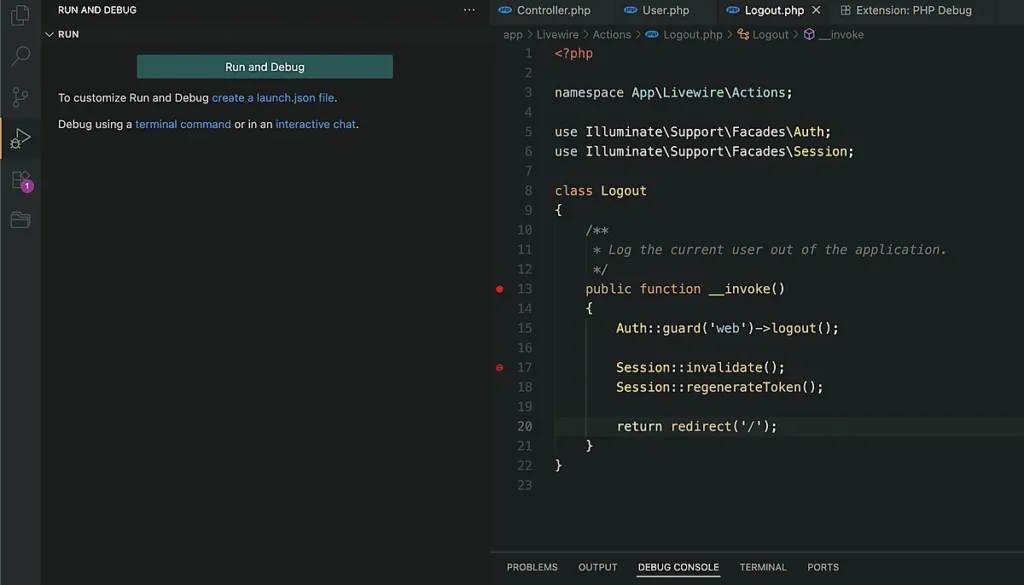Open the create a launch.json file link
This screenshot has width=1024, height=585.
click(x=273, y=98)
